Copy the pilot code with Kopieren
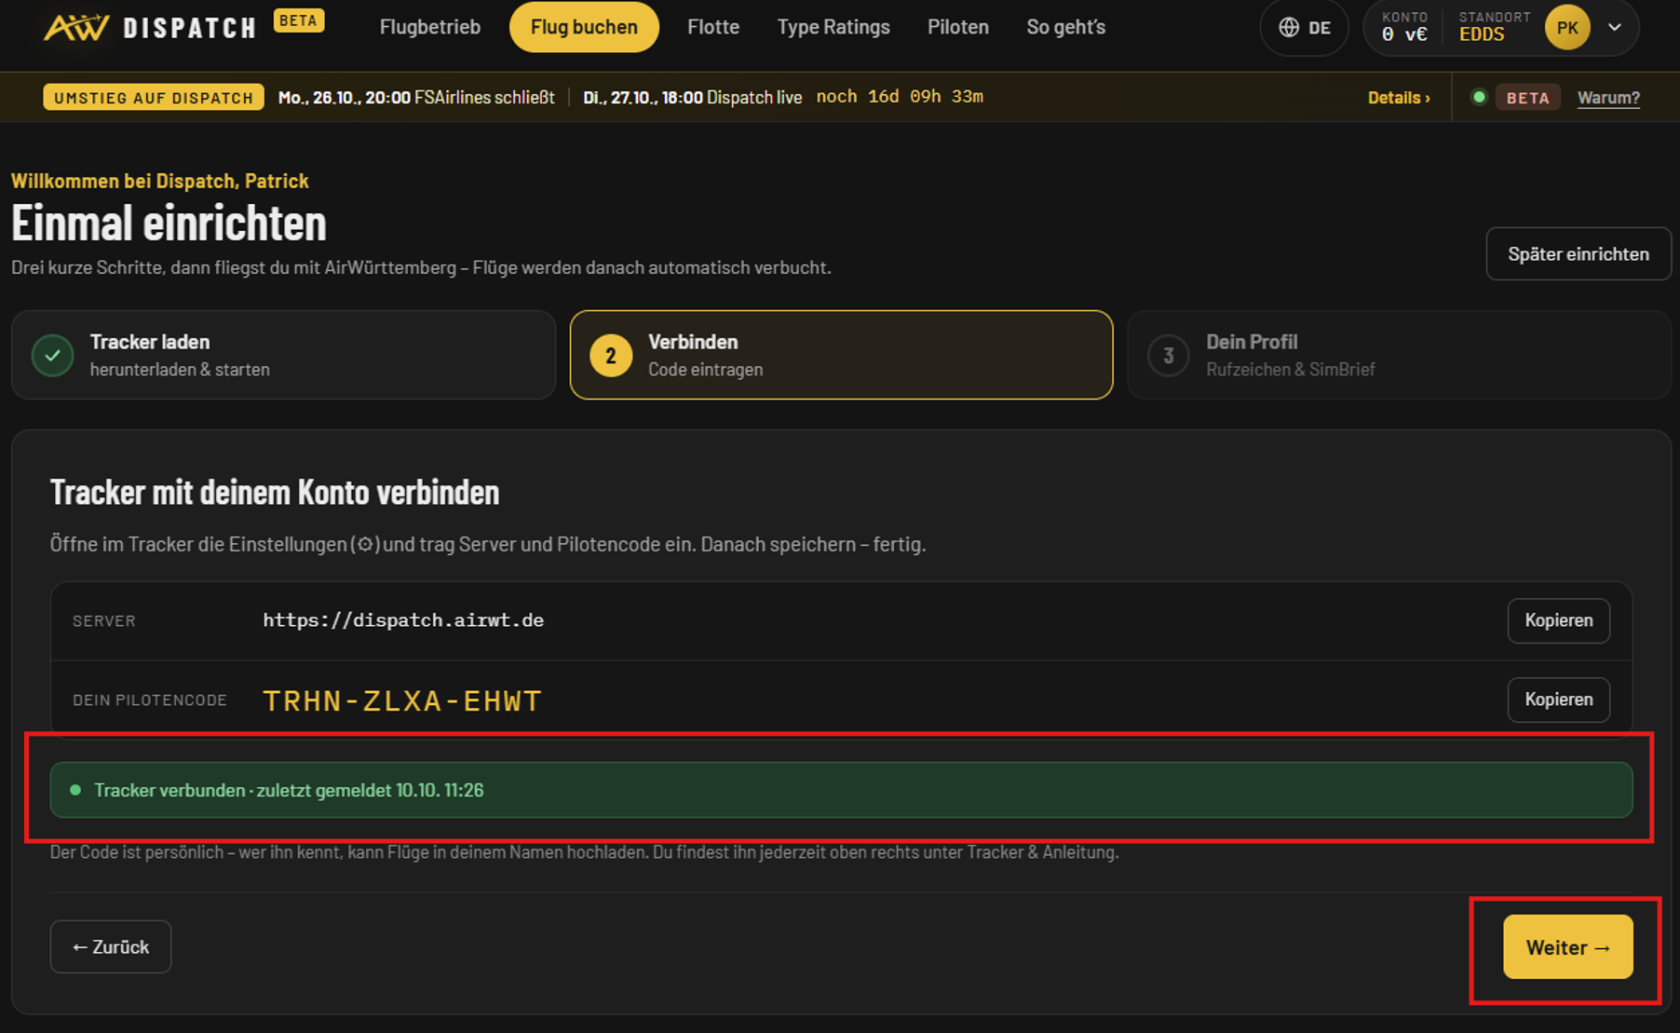1680x1033 pixels. [x=1558, y=699]
